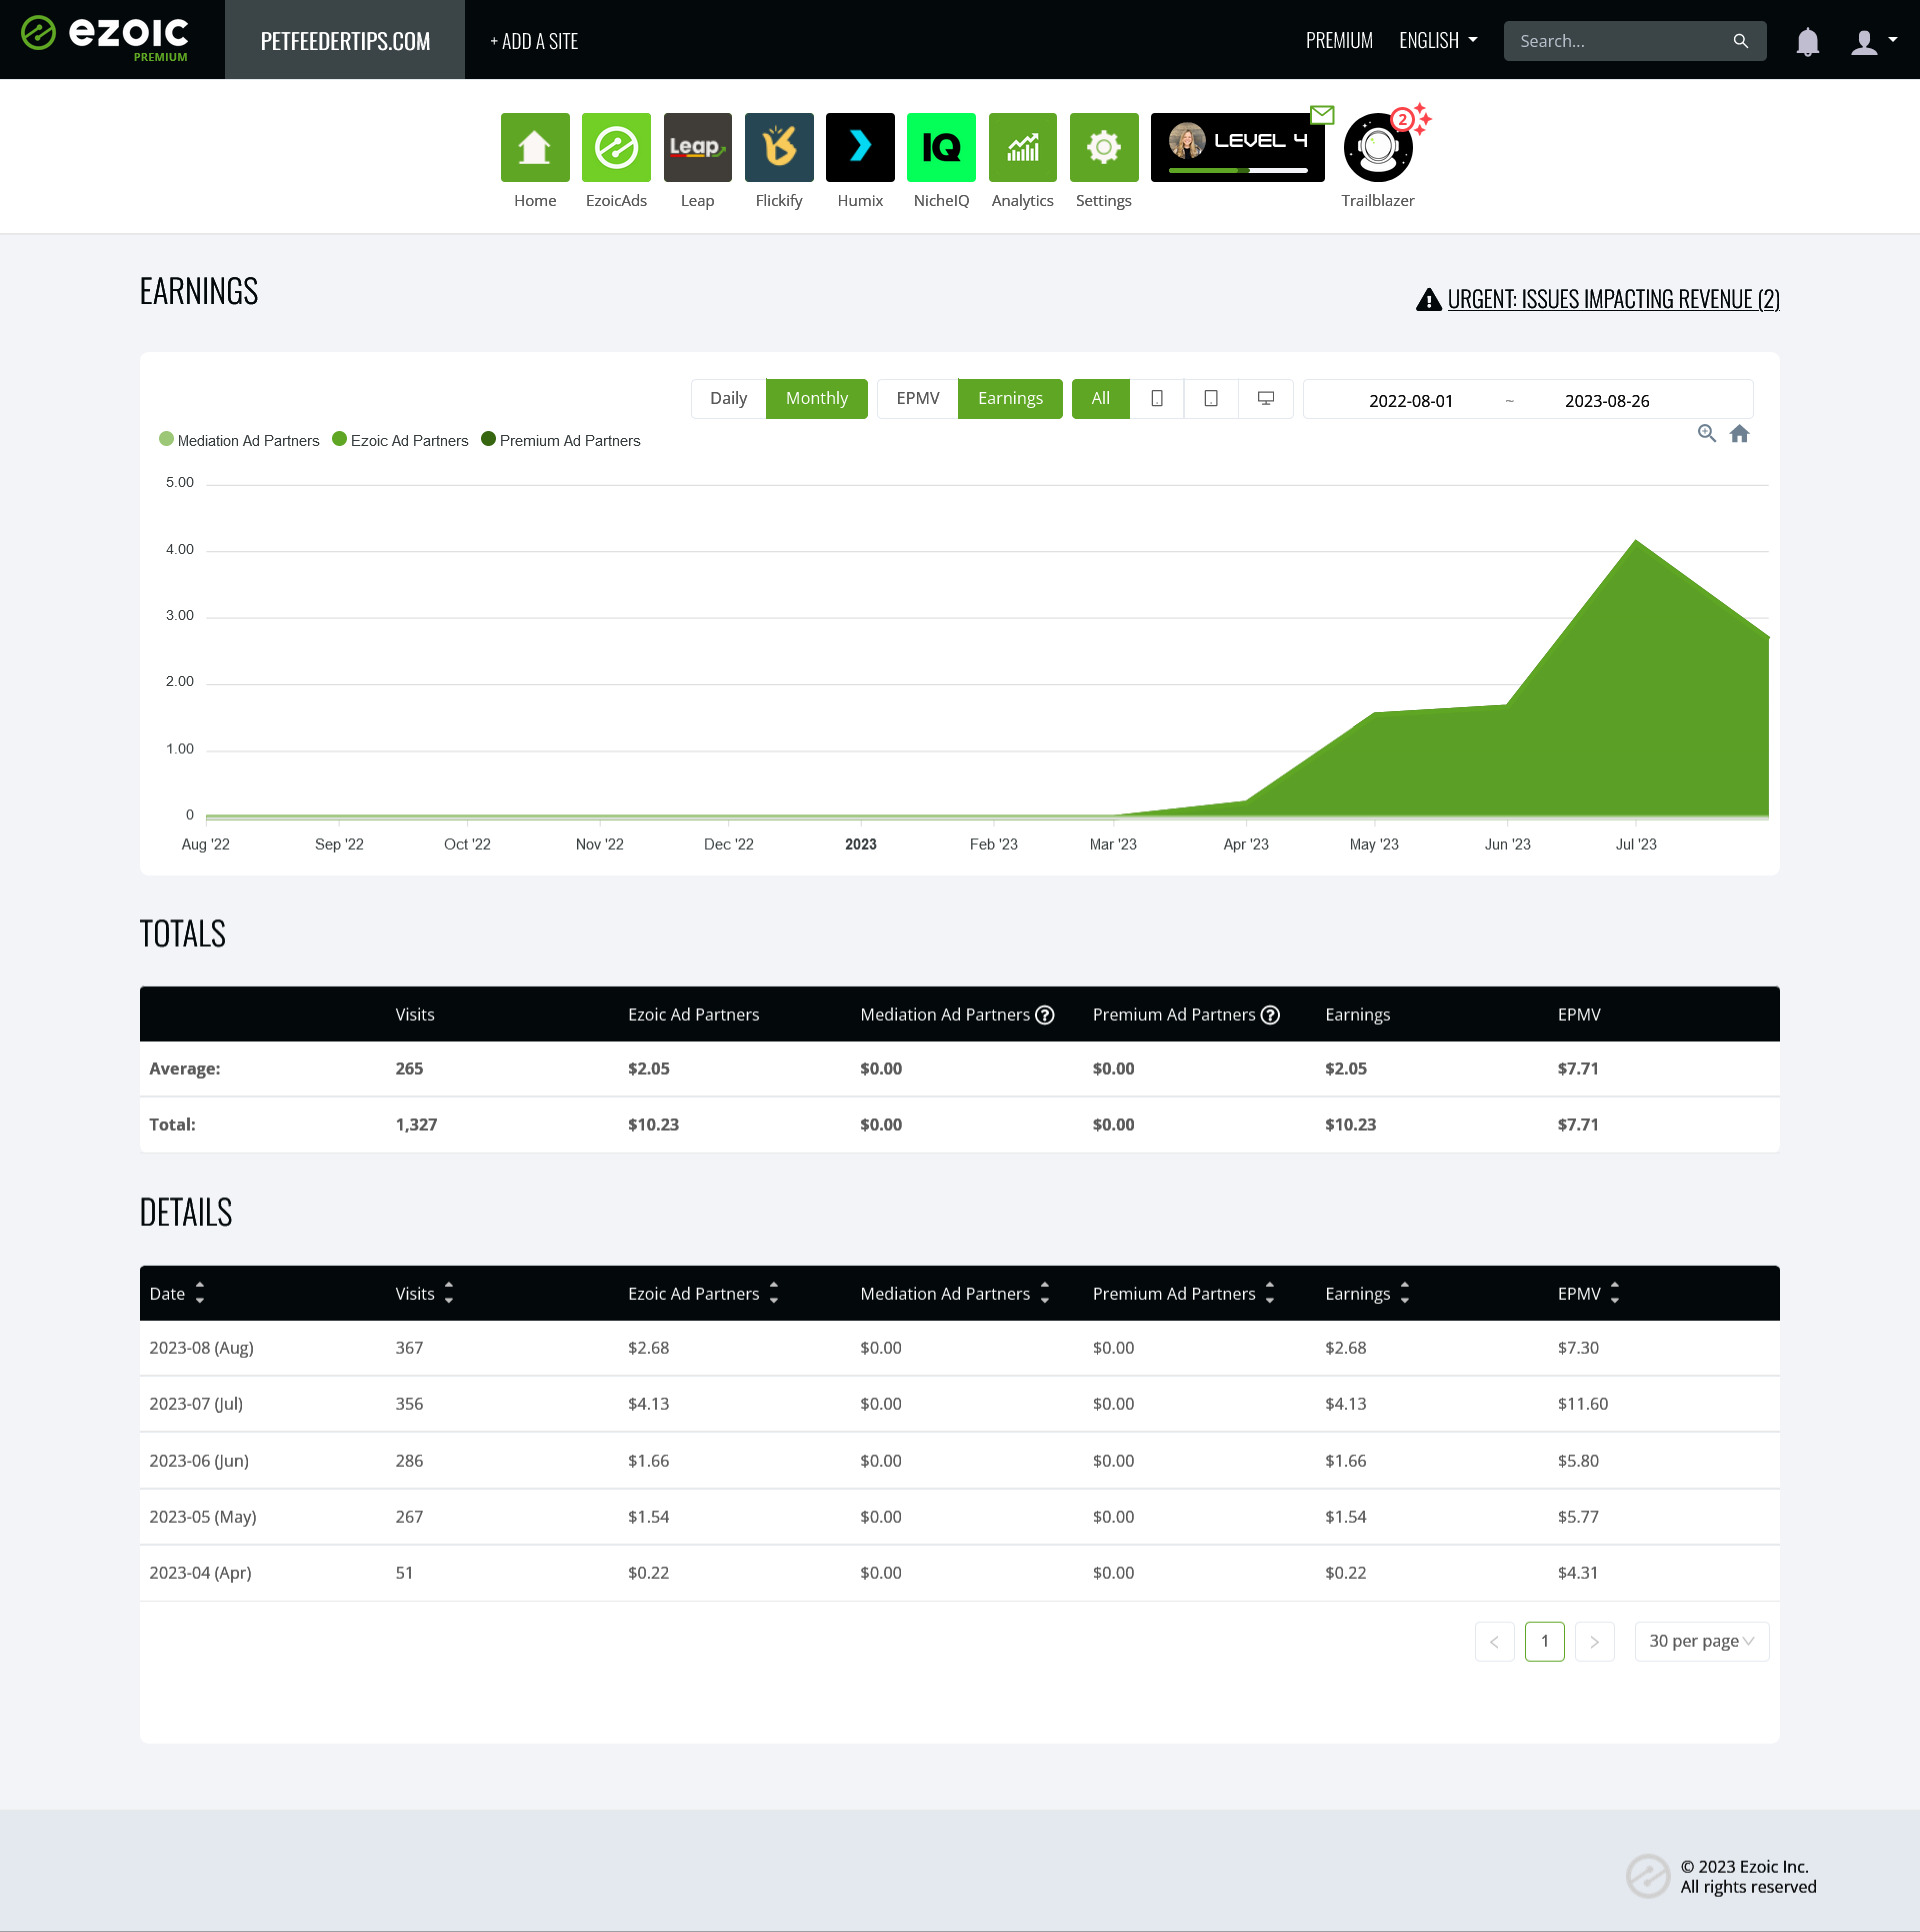Open the Analytics icon

coord(1023,147)
